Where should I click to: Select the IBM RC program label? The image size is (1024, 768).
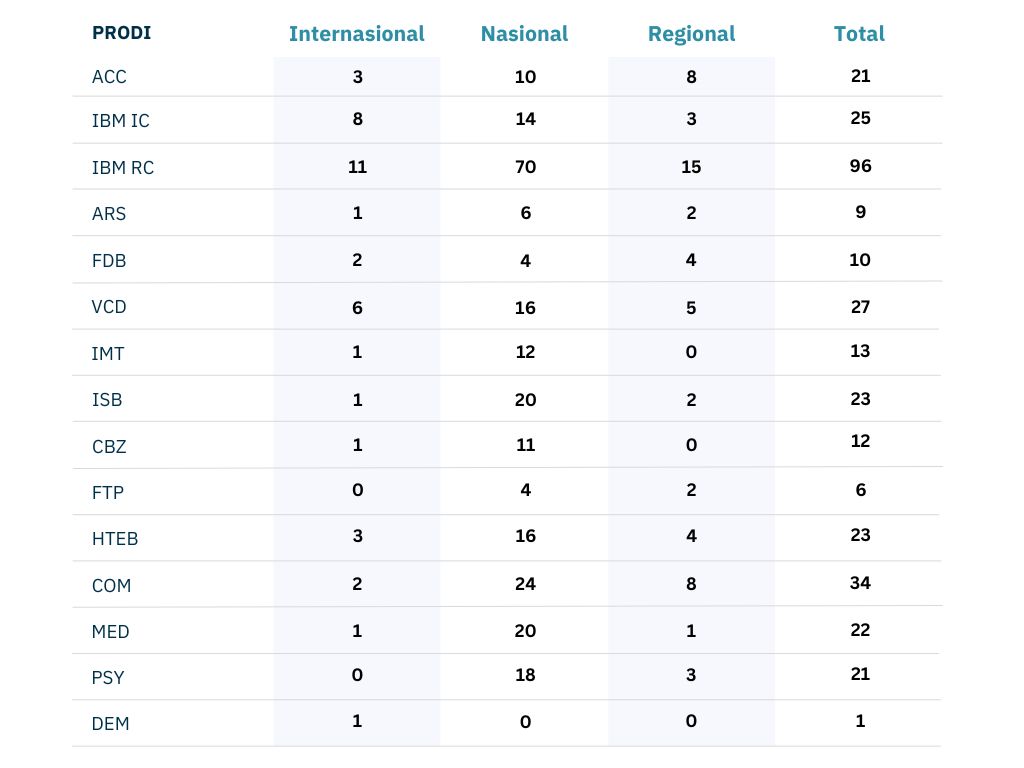click(x=123, y=168)
